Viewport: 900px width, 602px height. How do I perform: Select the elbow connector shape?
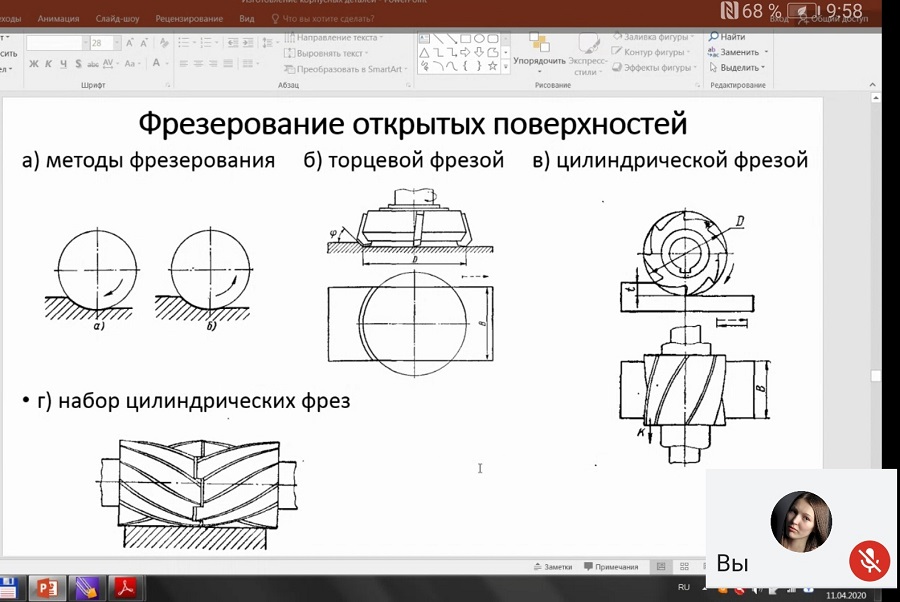tap(439, 53)
